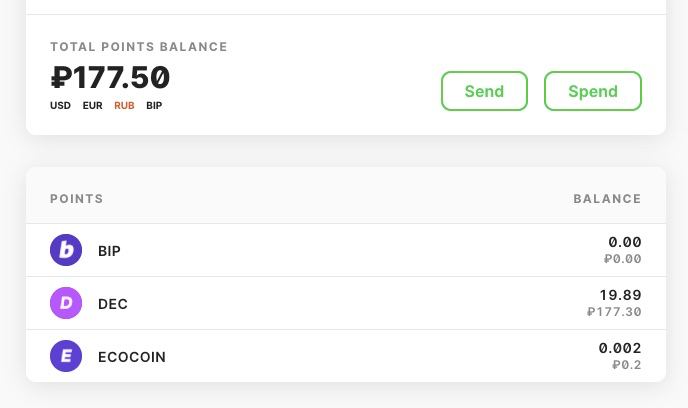688x408 pixels.
Task: Click the BIP balance 0.00 amount
Action: pyautogui.click(x=625, y=242)
